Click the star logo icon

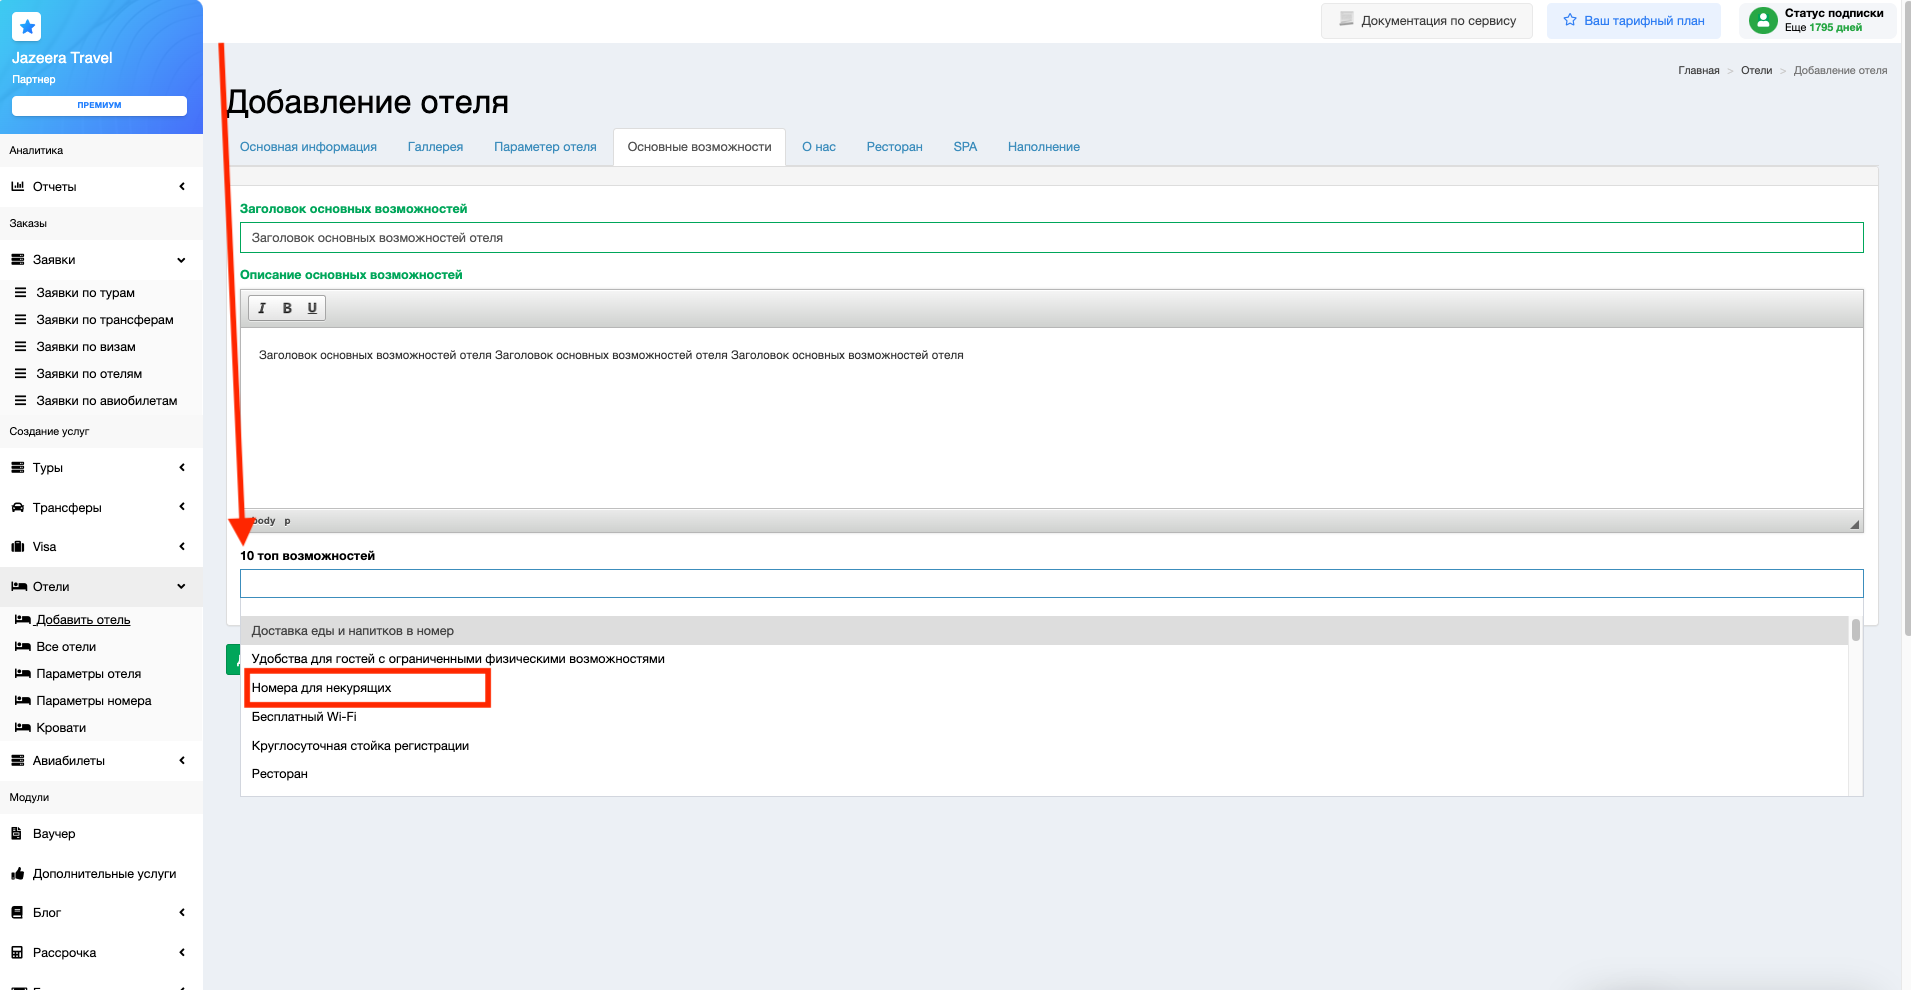tap(28, 27)
